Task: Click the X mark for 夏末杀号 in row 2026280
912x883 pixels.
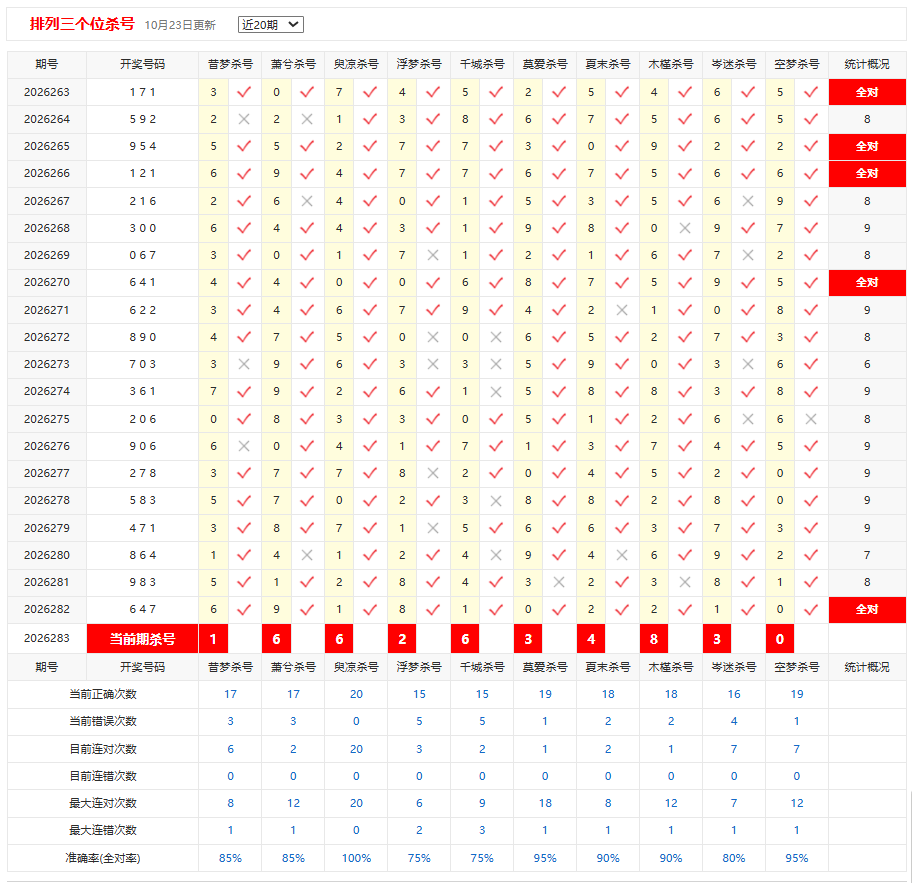Action: 622,555
